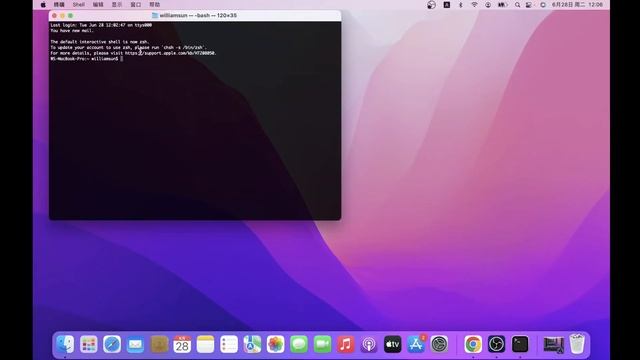The height and width of the screenshot is (360, 640).
Task: Open the View menu in menu bar
Action: [x=117, y=4]
